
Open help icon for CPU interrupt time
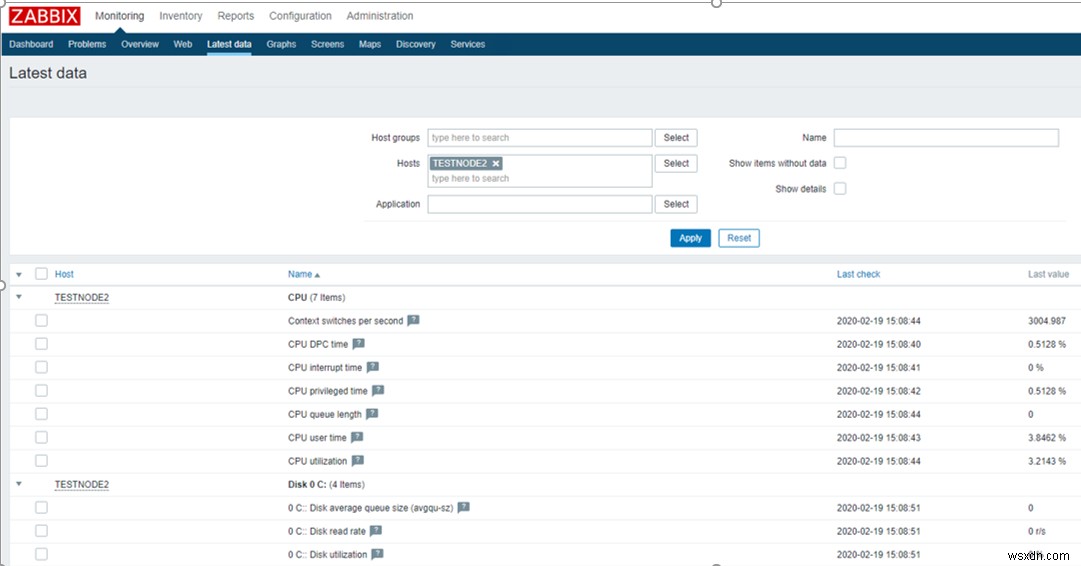tap(372, 367)
